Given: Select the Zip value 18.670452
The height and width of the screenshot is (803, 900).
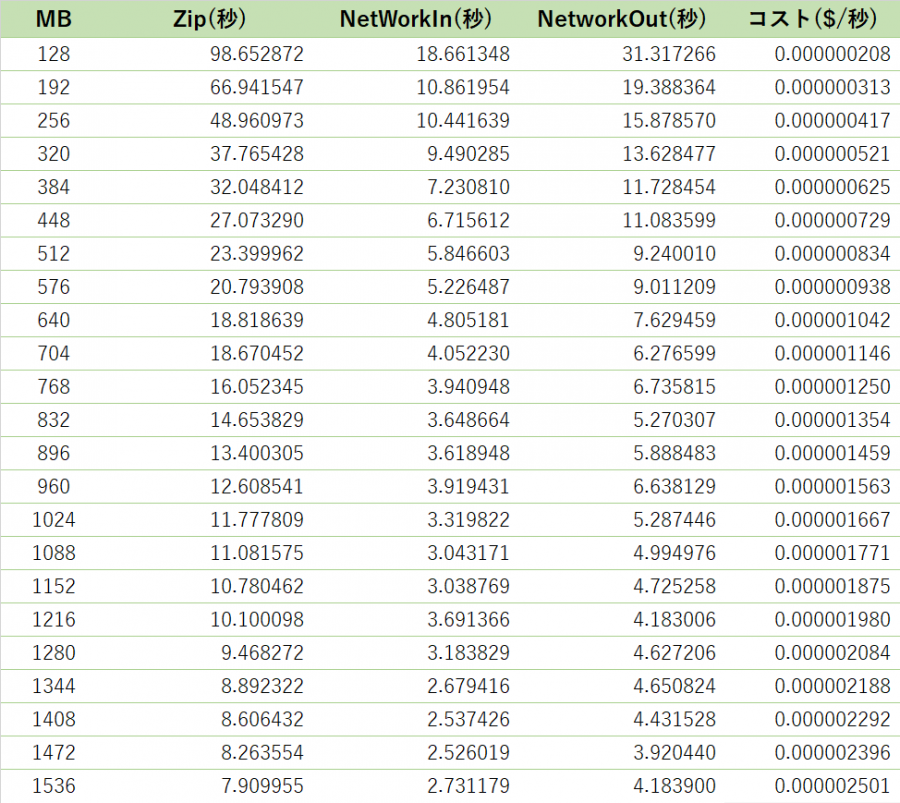Looking at the screenshot, I should 257,354.
